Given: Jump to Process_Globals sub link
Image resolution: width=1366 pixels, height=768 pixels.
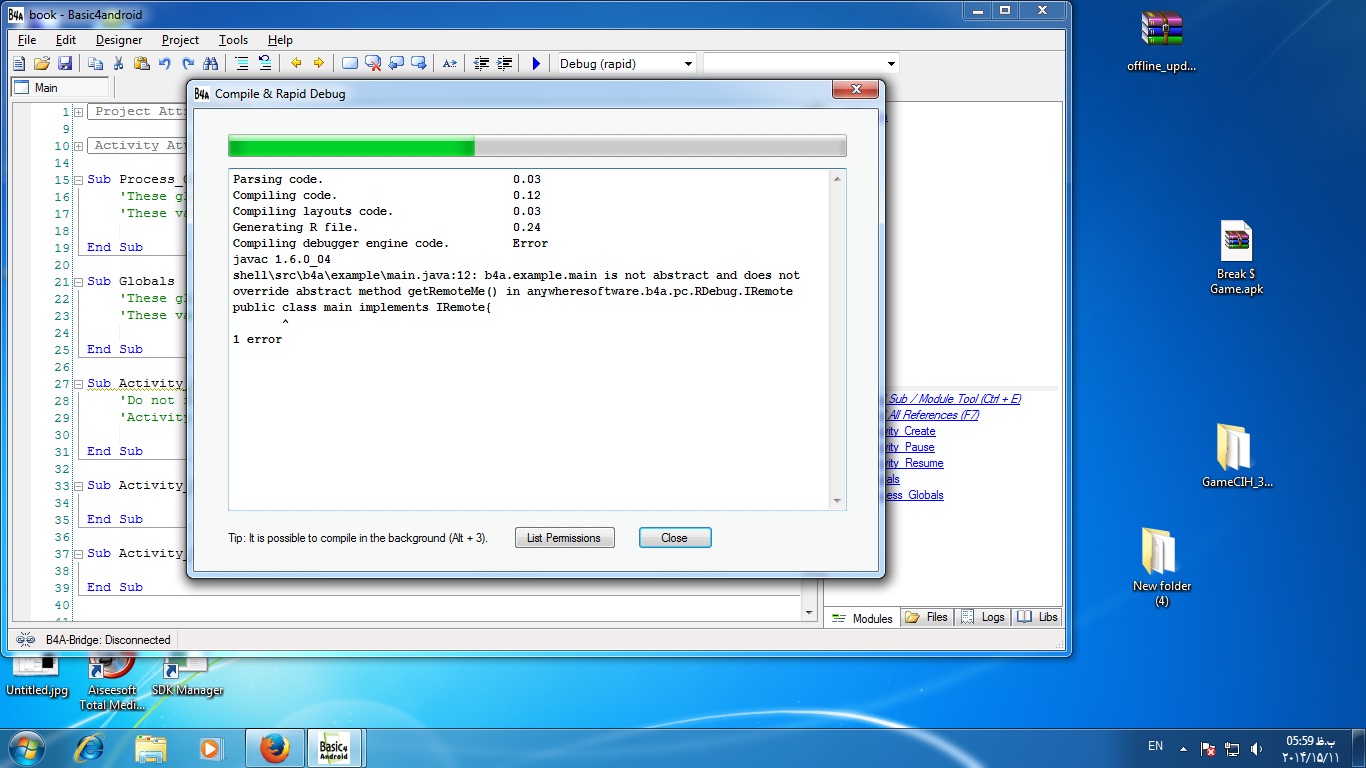Looking at the screenshot, I should point(914,495).
